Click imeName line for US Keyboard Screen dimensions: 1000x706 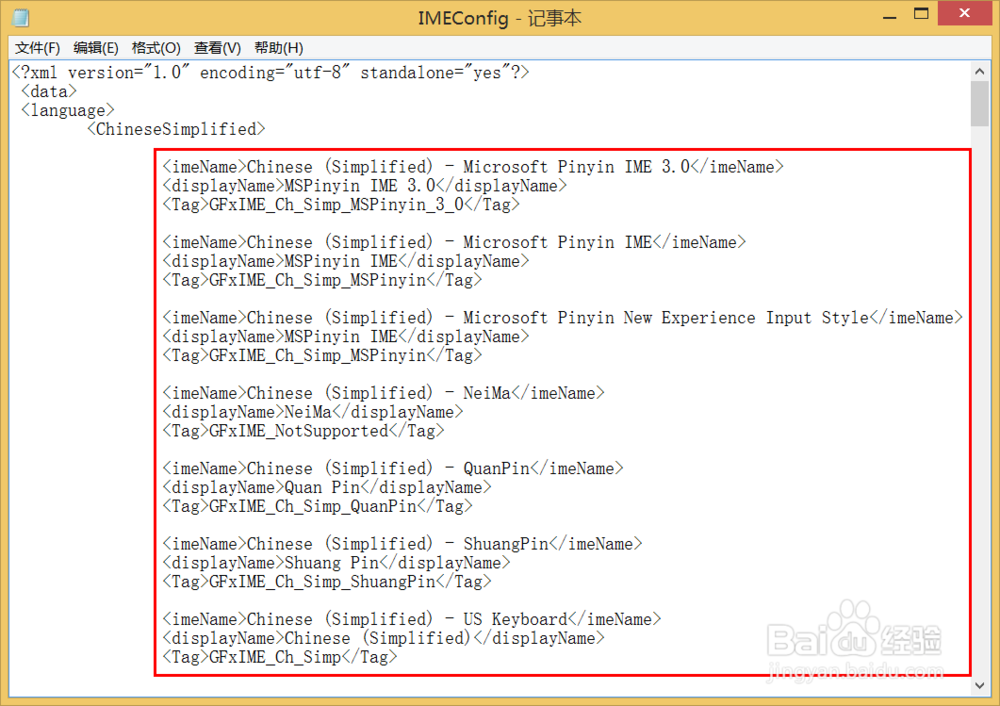(411, 619)
